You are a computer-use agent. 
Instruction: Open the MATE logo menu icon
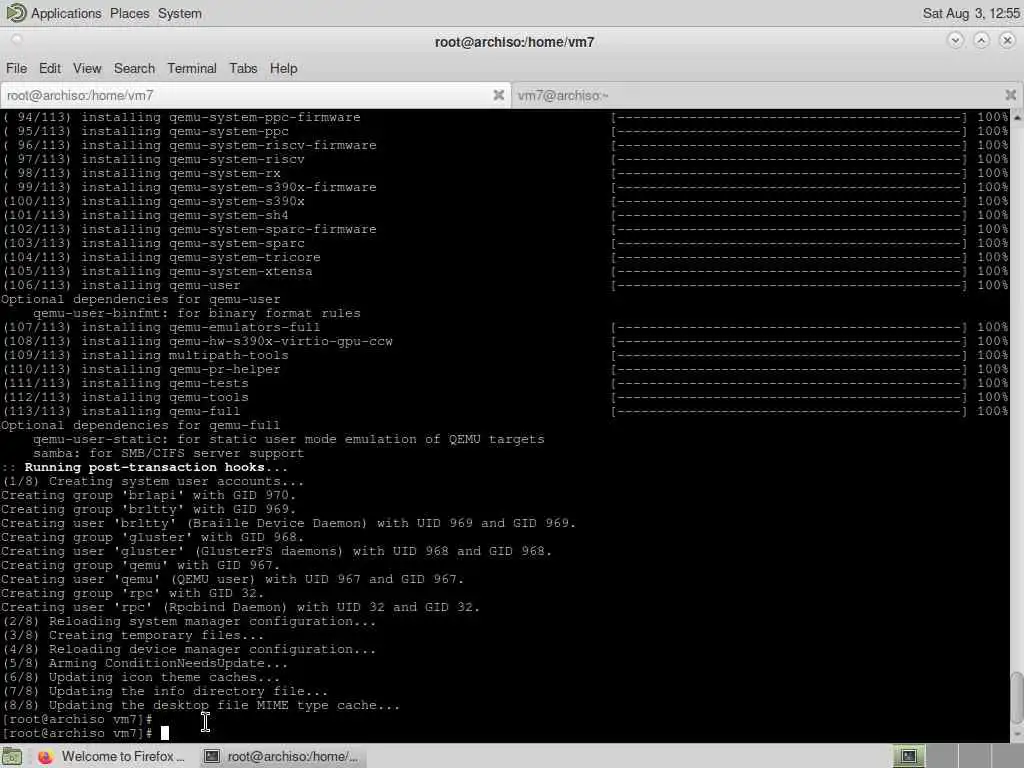[15, 12]
